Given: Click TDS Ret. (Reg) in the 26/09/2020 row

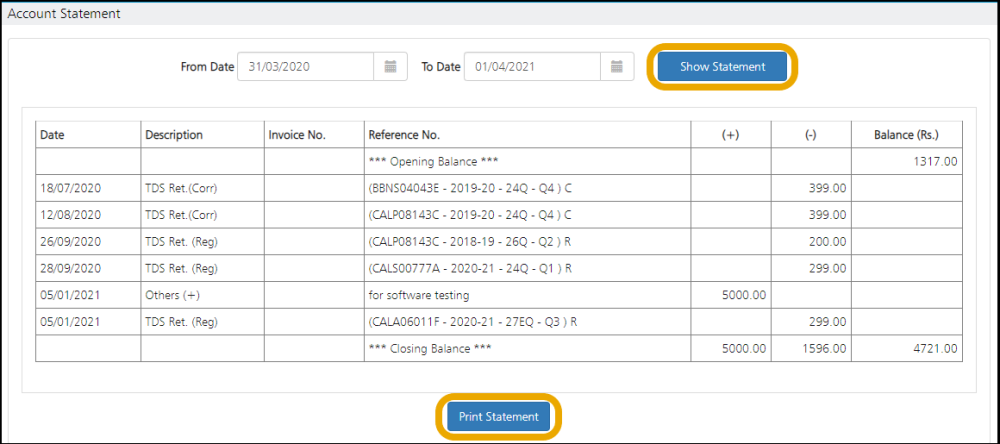Looking at the screenshot, I should (x=181, y=242).
